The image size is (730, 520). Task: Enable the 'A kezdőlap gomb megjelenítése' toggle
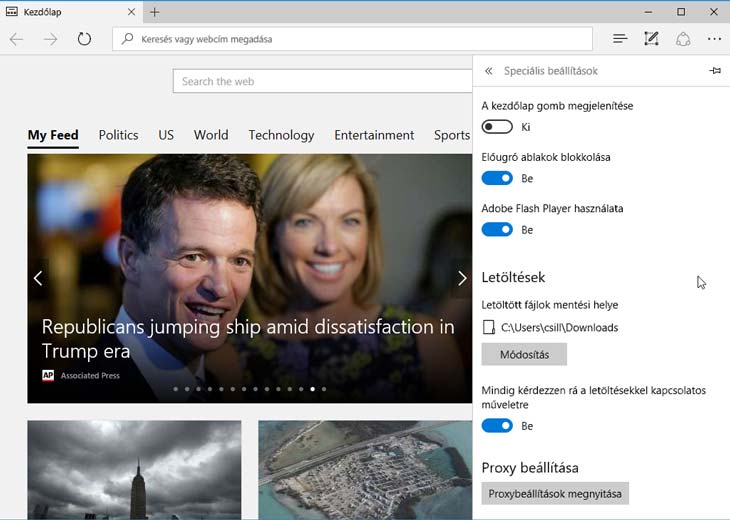[497, 127]
